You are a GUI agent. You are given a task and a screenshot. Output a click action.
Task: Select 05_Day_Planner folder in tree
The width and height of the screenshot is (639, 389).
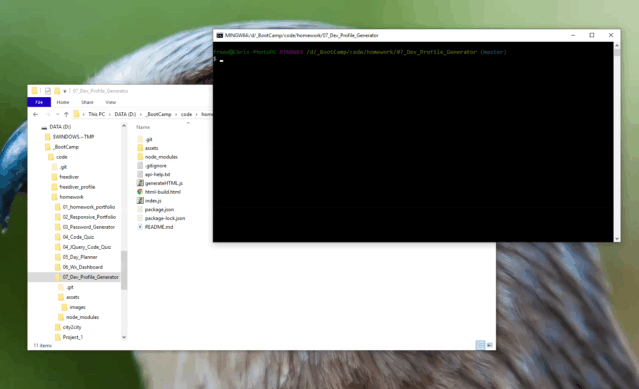click(x=80, y=257)
